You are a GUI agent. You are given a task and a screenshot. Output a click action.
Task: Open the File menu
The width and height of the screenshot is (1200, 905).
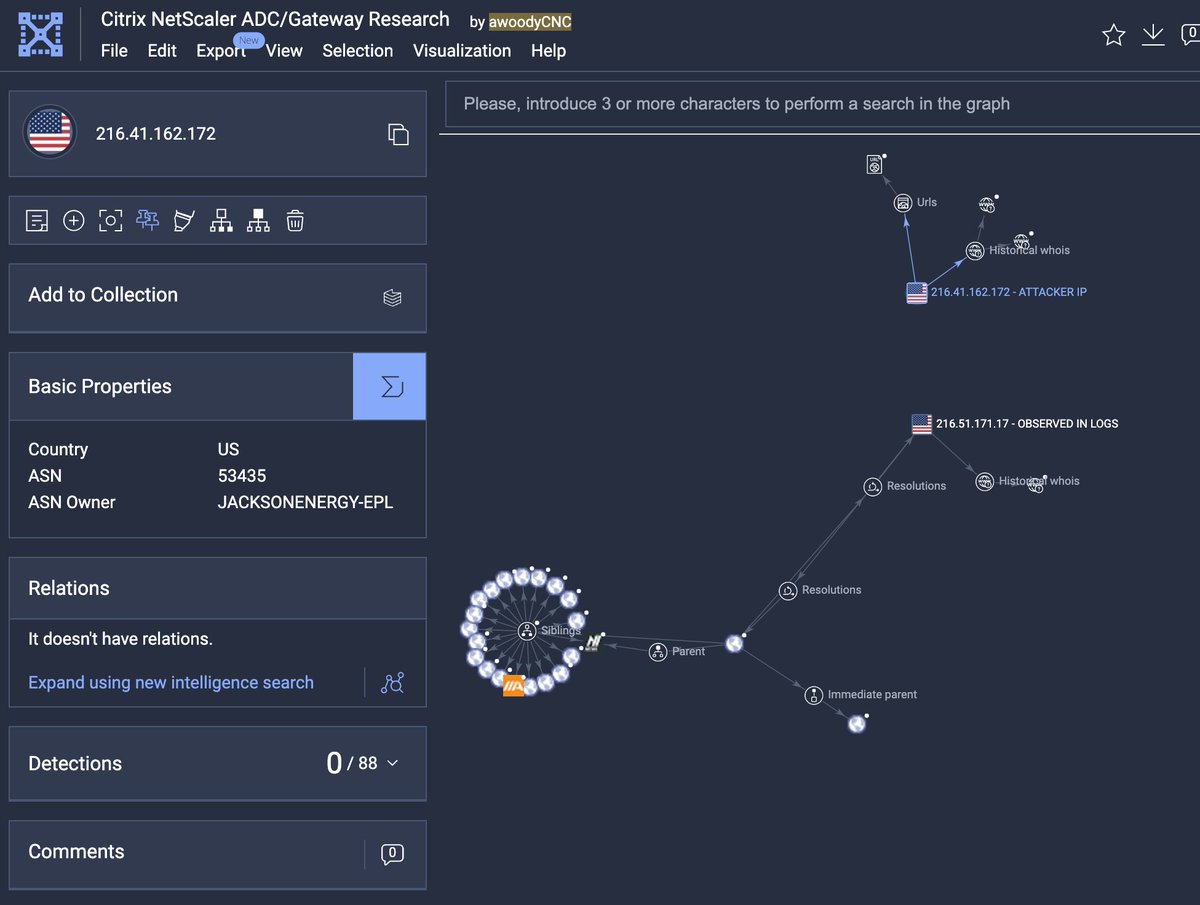[x=114, y=50]
